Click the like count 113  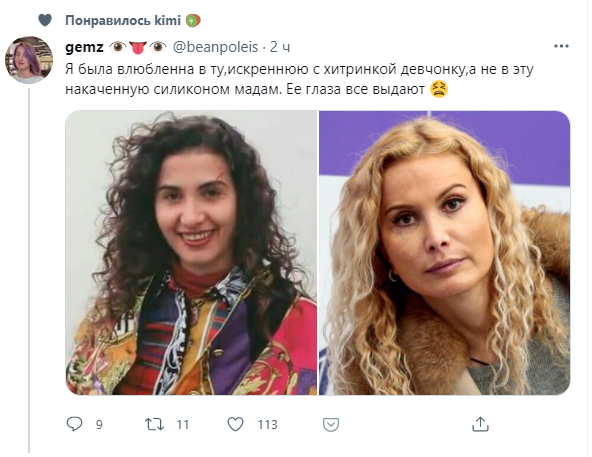pos(267,425)
